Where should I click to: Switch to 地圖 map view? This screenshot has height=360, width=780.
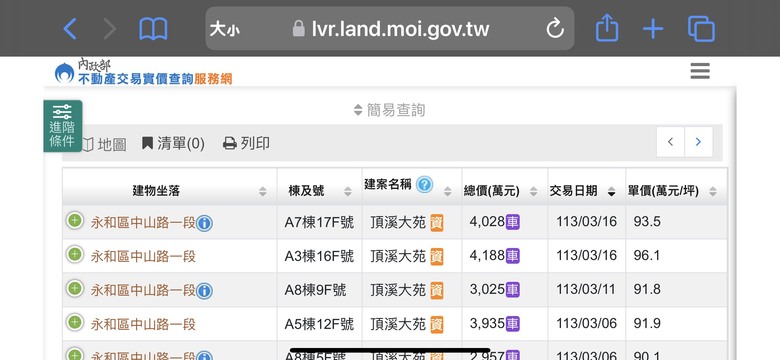pyautogui.click(x=104, y=145)
